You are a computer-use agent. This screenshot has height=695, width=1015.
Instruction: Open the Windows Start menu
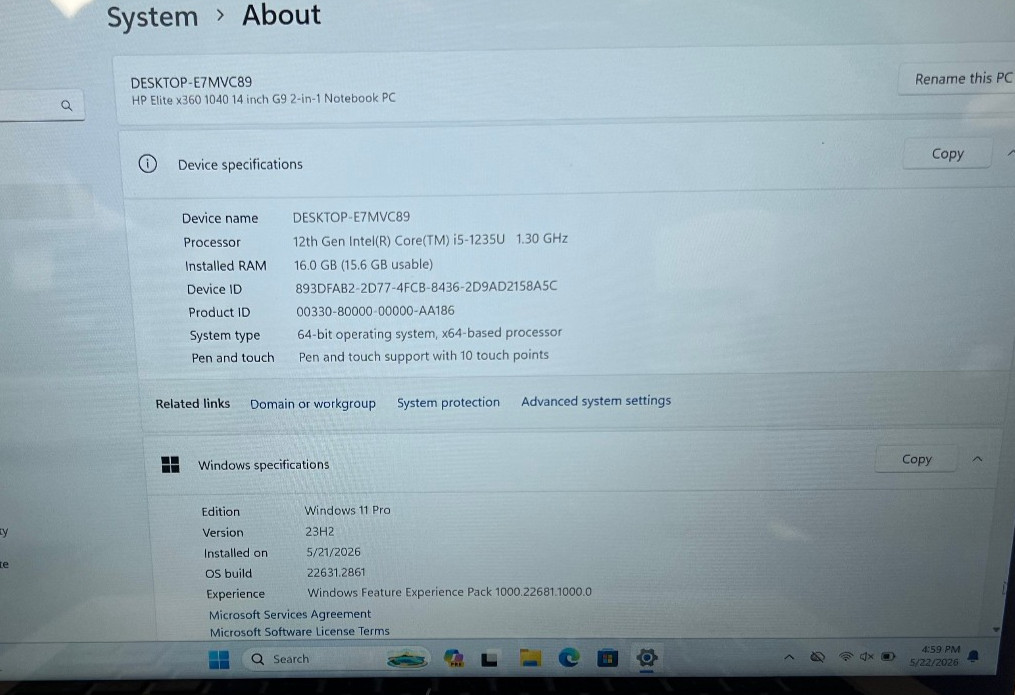(x=219, y=659)
